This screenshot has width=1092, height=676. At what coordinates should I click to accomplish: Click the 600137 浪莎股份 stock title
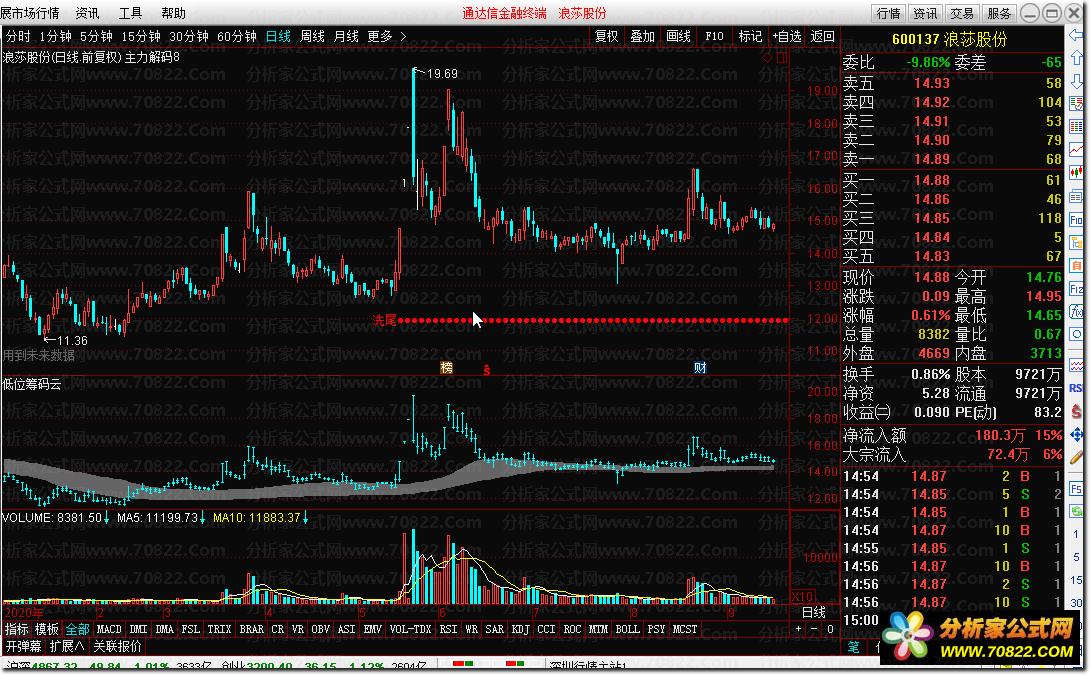pyautogui.click(x=949, y=40)
